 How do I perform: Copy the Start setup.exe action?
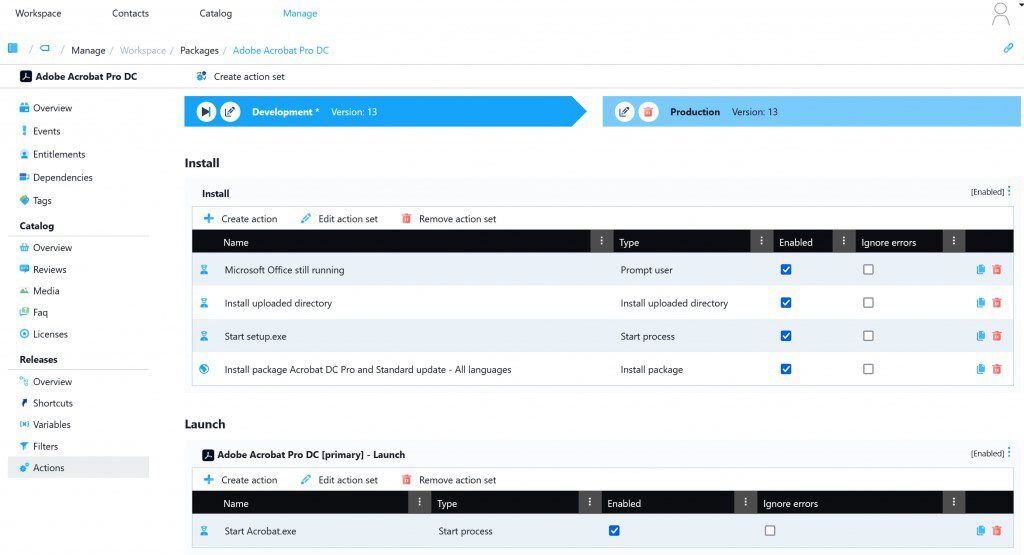point(980,336)
